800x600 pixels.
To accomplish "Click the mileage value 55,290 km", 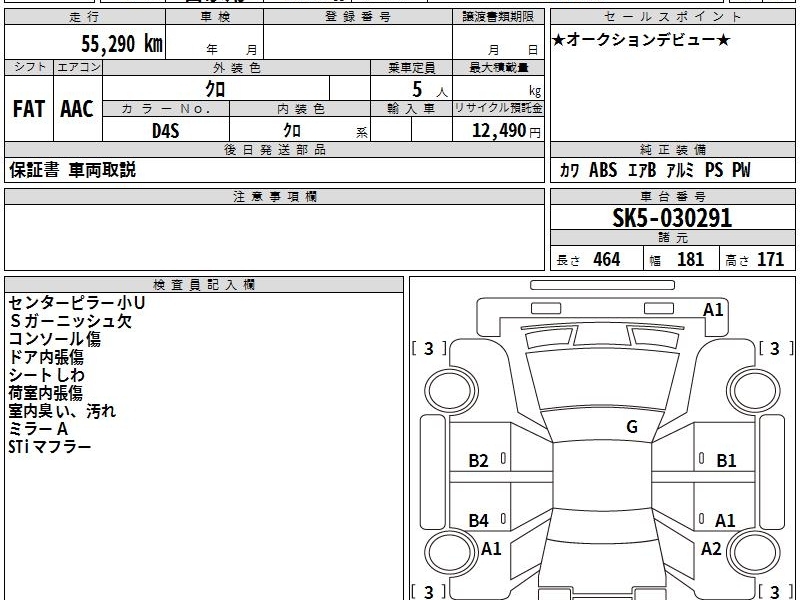I will (x=122, y=44).
